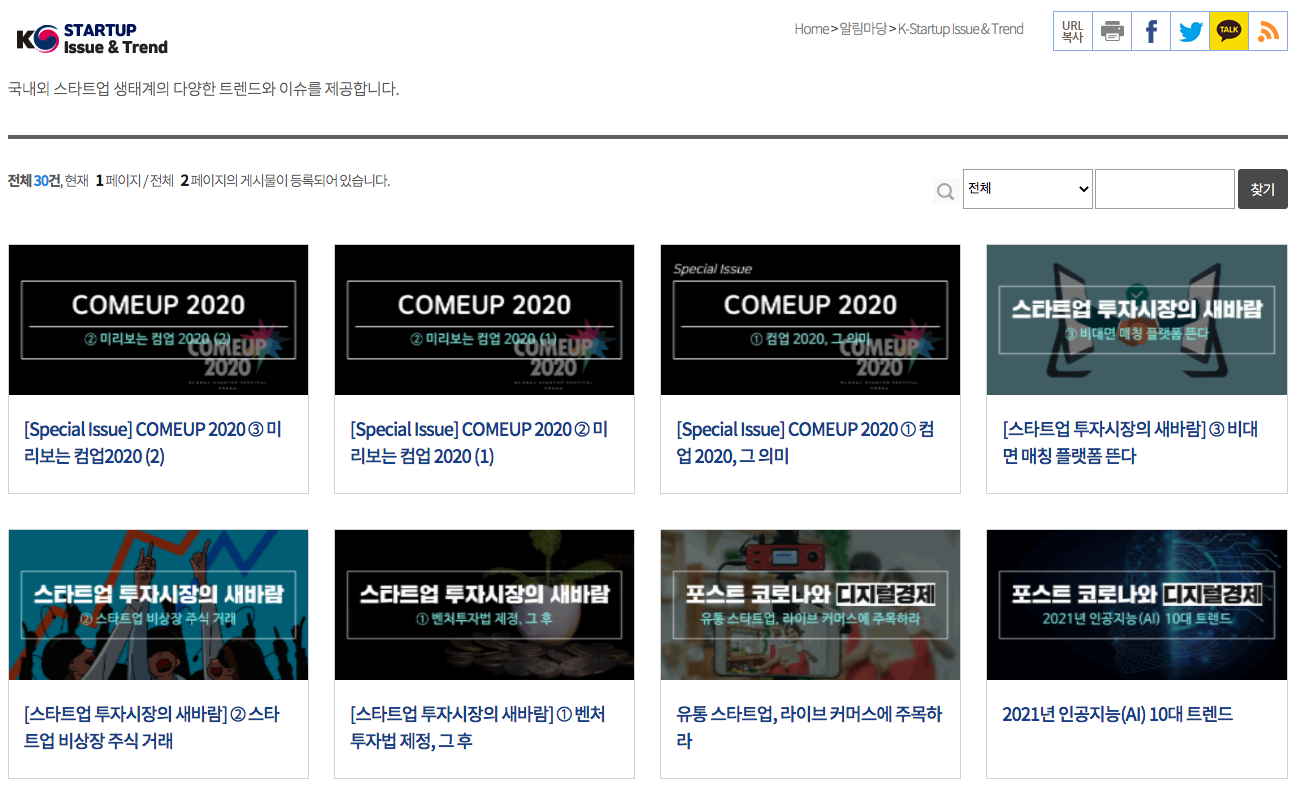
Task: Open article title 유통 스타트업, 라이브 커머스에 주목하라
Action: 809,728
